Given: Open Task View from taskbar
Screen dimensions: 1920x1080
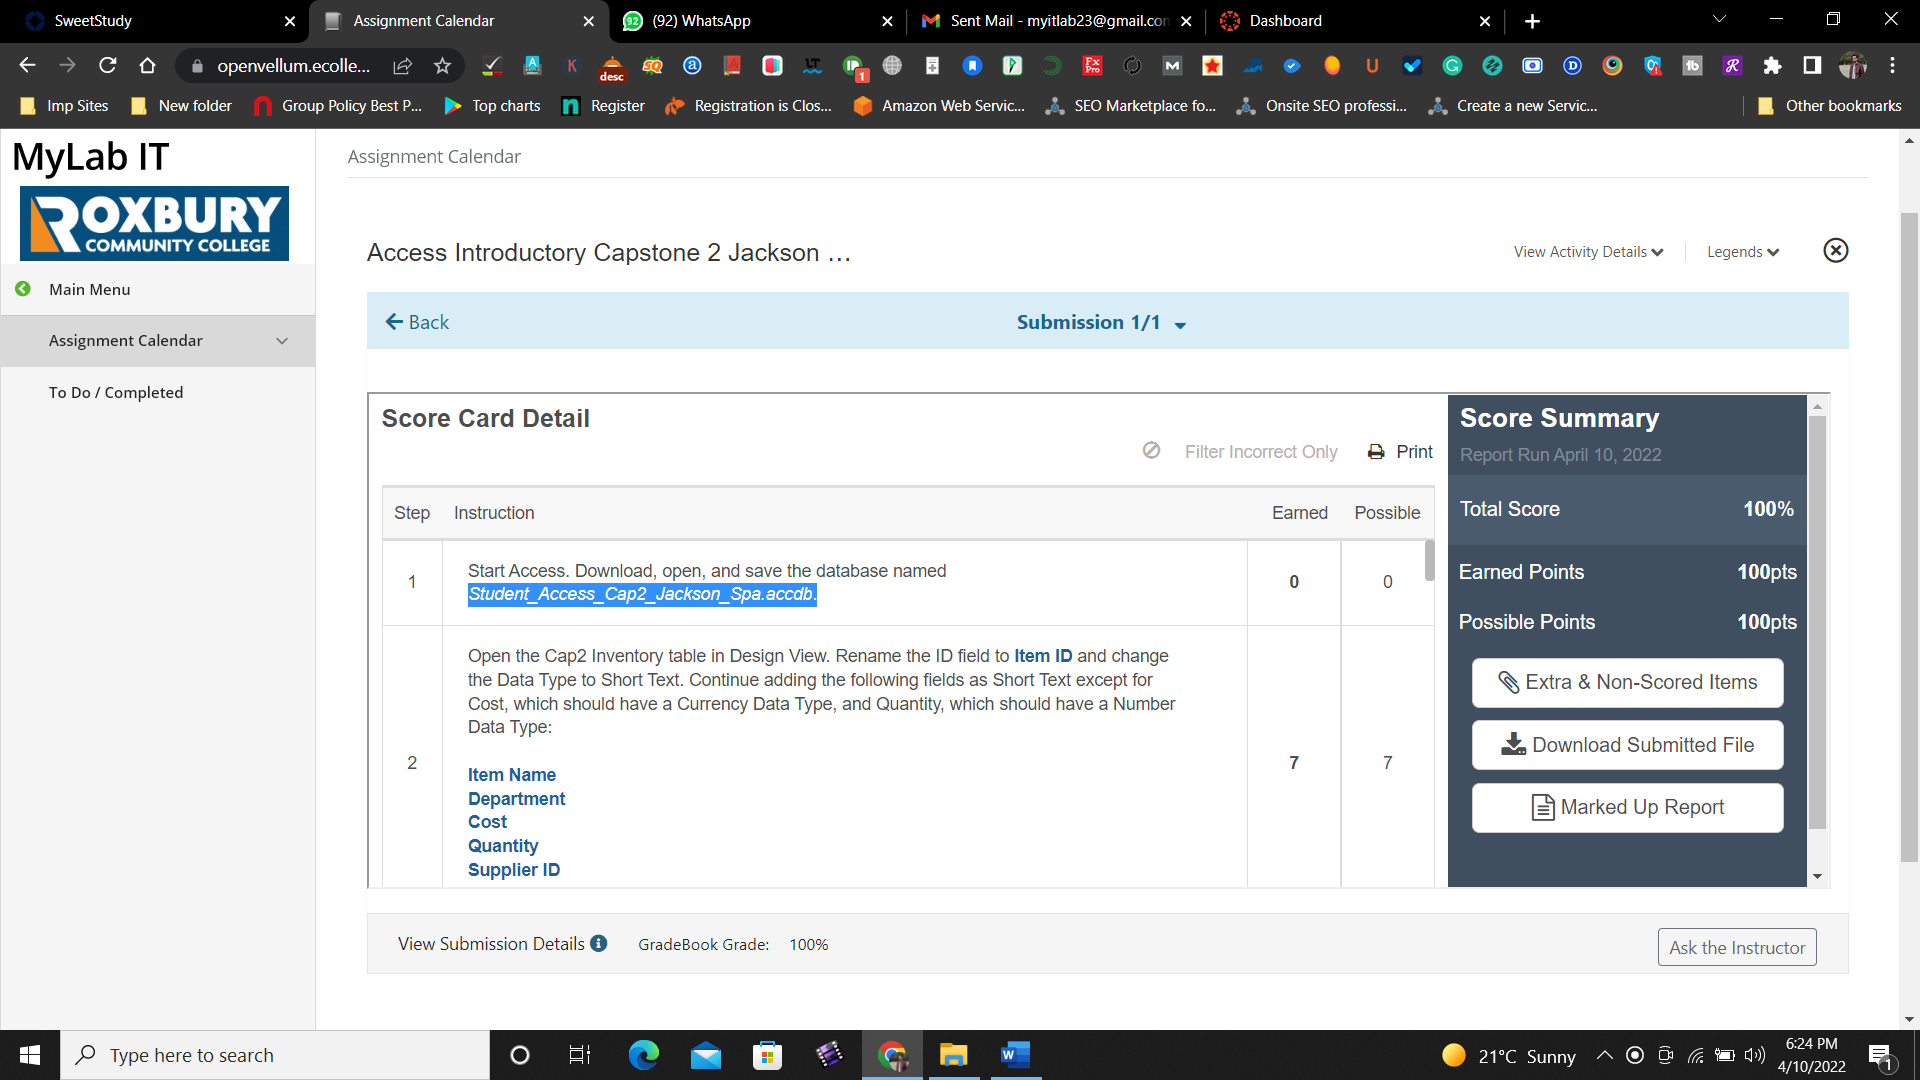Looking at the screenshot, I should (x=580, y=1055).
